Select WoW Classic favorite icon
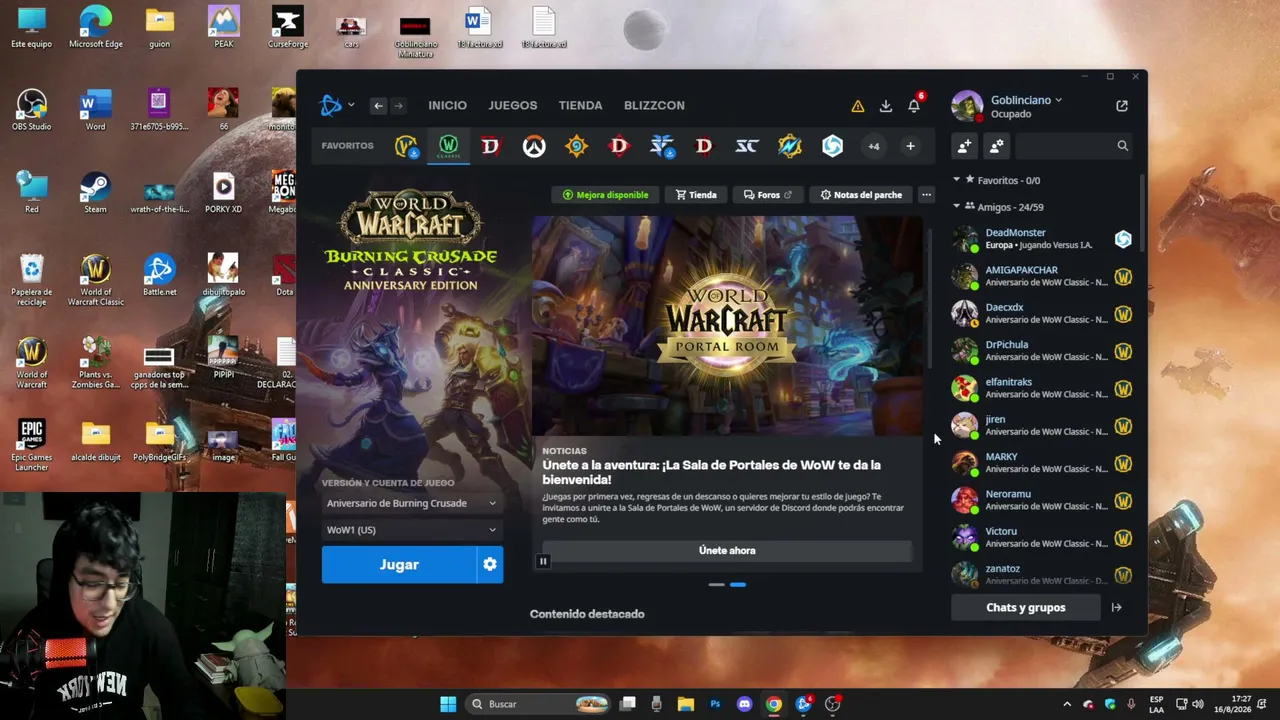This screenshot has height=720, width=1280. (448, 147)
